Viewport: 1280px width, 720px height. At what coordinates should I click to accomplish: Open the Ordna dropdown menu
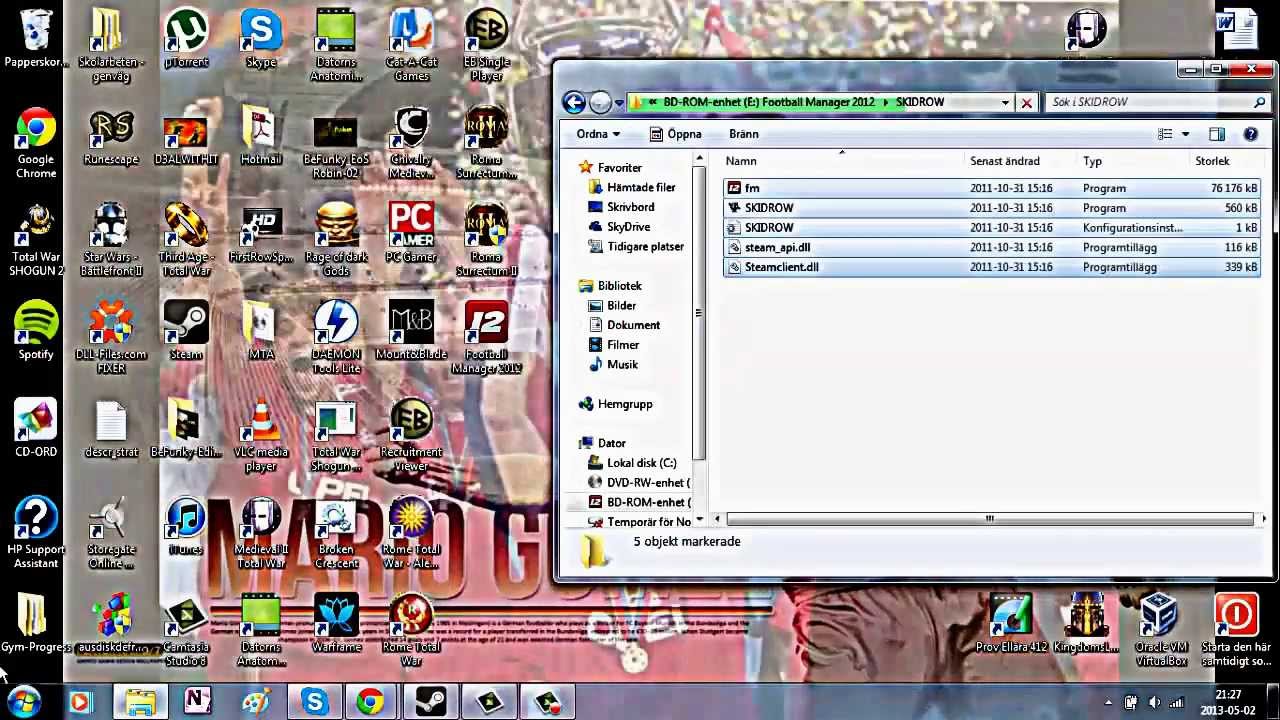tap(598, 134)
